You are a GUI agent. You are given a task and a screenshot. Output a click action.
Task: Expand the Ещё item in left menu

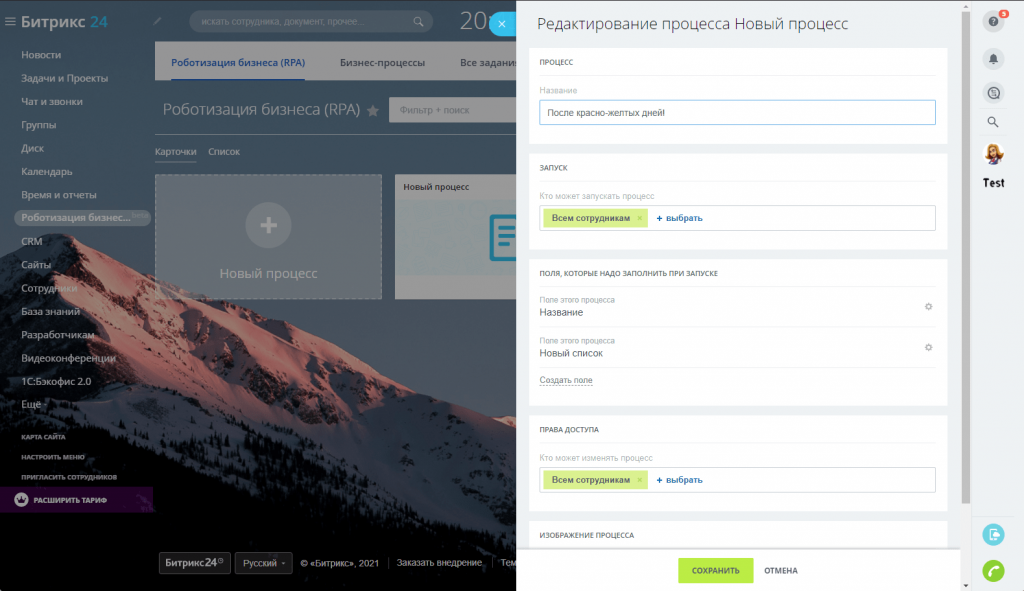[32, 404]
